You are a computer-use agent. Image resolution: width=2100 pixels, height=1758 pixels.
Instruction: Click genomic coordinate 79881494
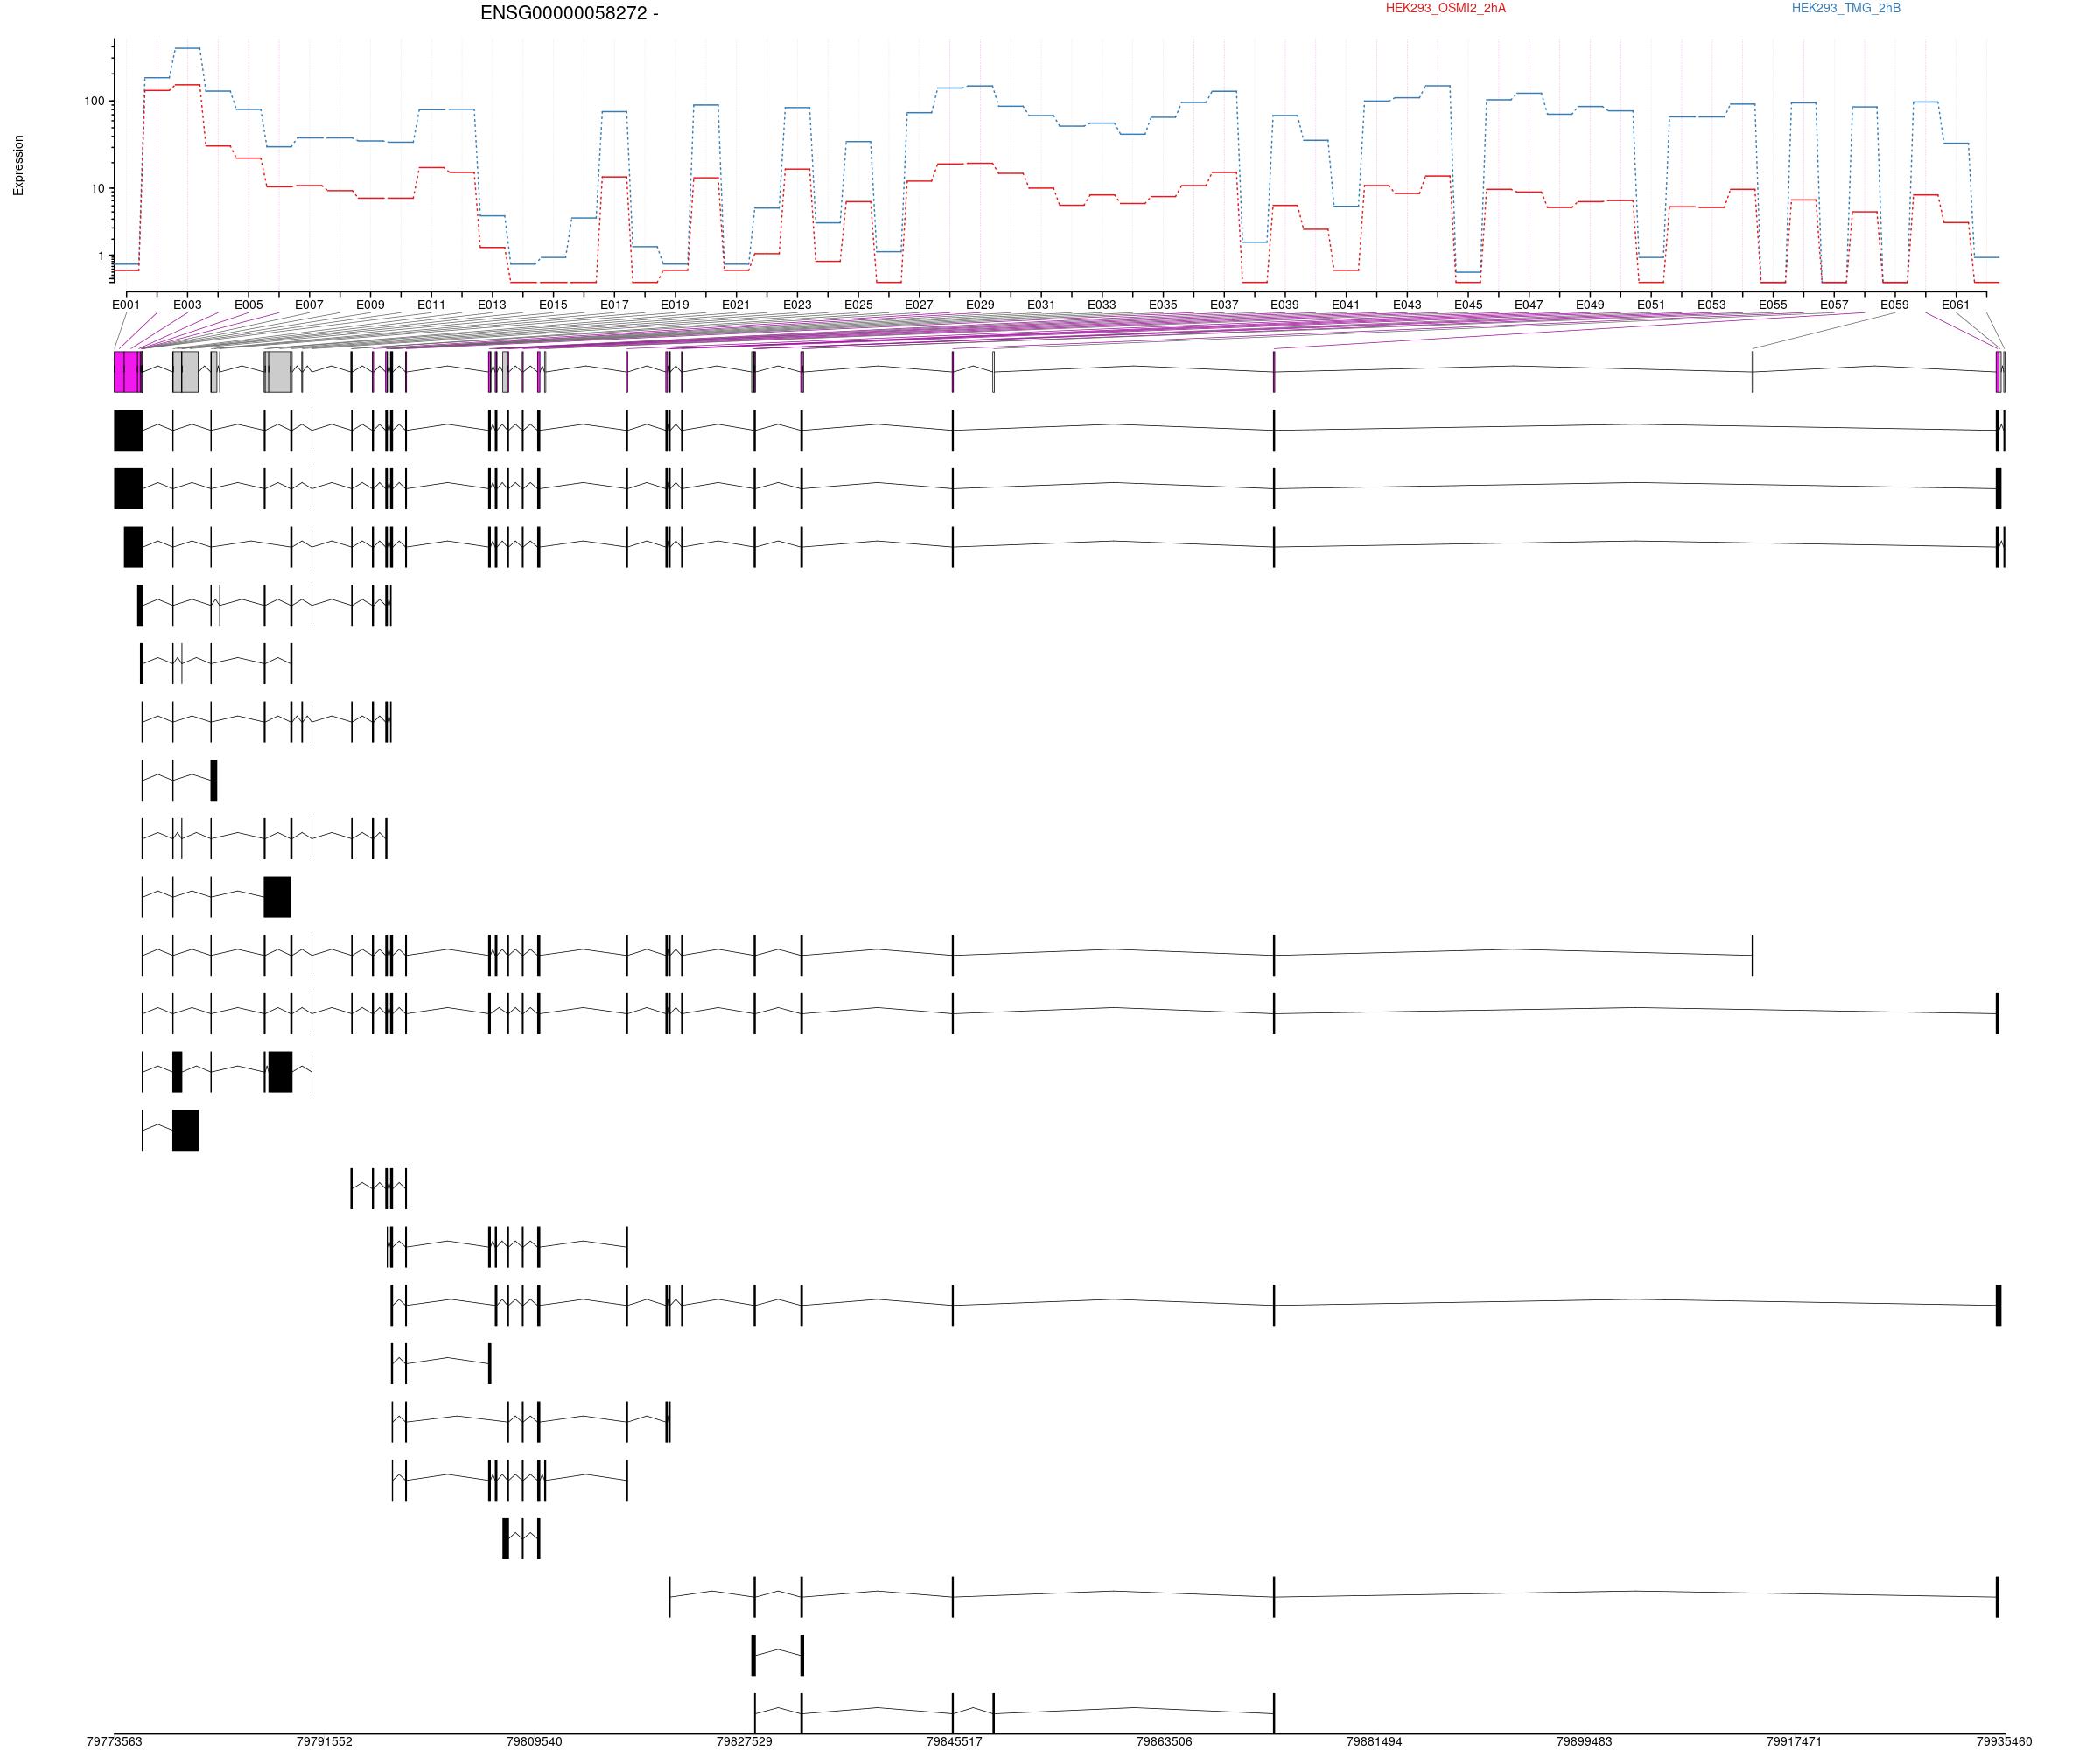pyautogui.click(x=1374, y=1741)
